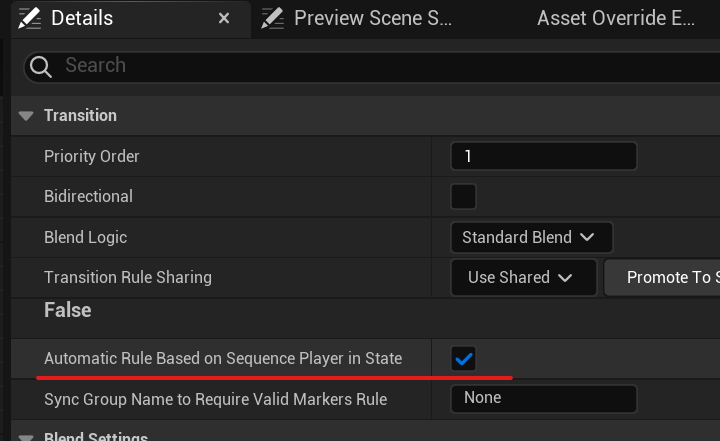Uncheck Automatic Rule Based on Sequence Player
This screenshot has width=720, height=441.
(x=463, y=358)
